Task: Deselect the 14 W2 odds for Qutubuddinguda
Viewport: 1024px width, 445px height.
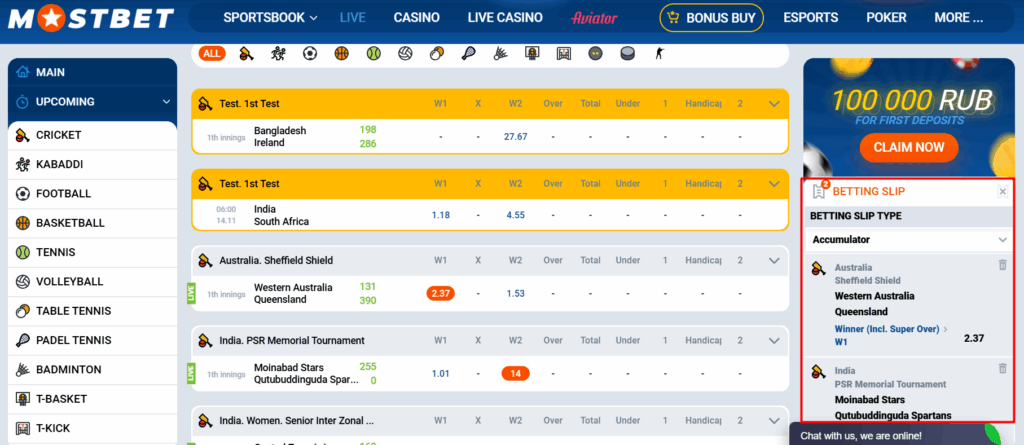Action: tap(515, 374)
